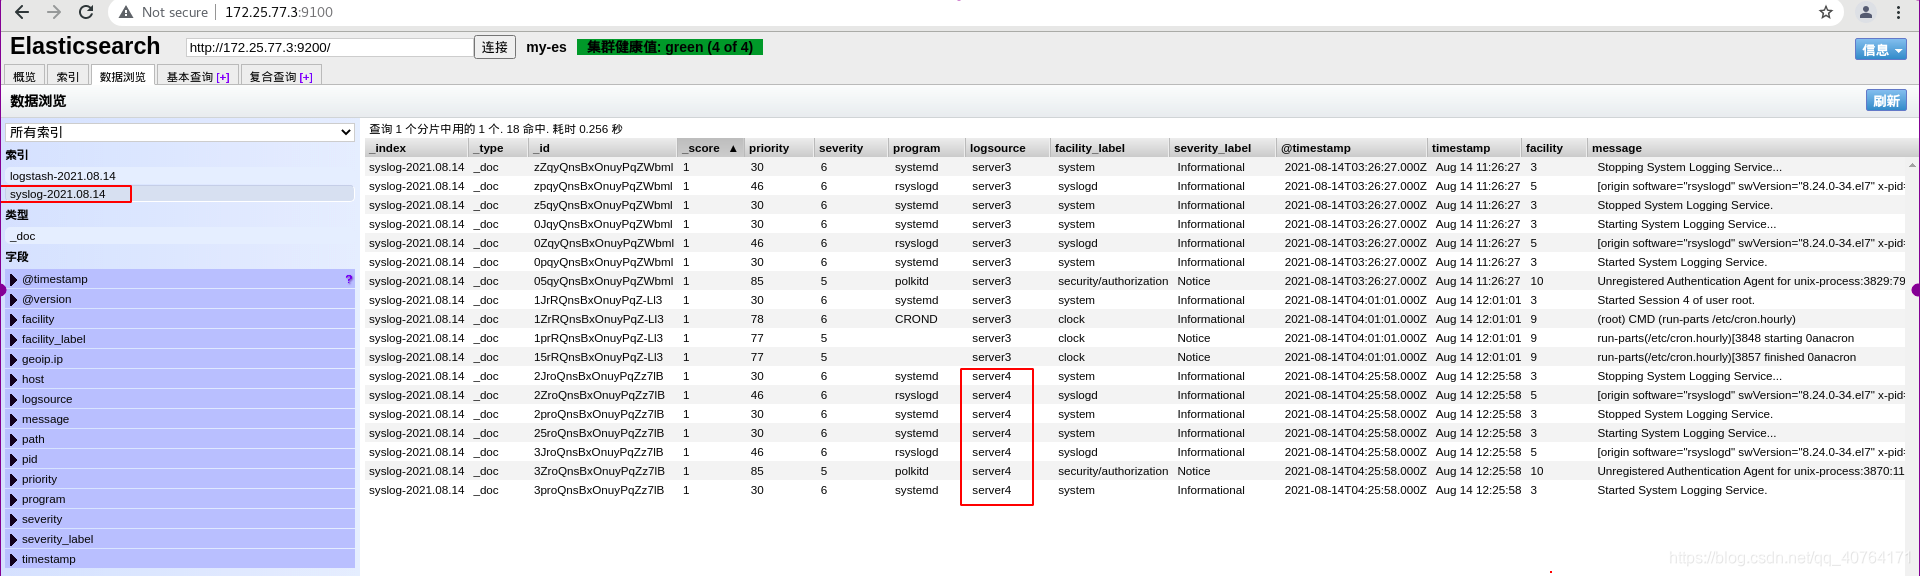
Task: Expand the priority field filter
Action: coord(14,479)
